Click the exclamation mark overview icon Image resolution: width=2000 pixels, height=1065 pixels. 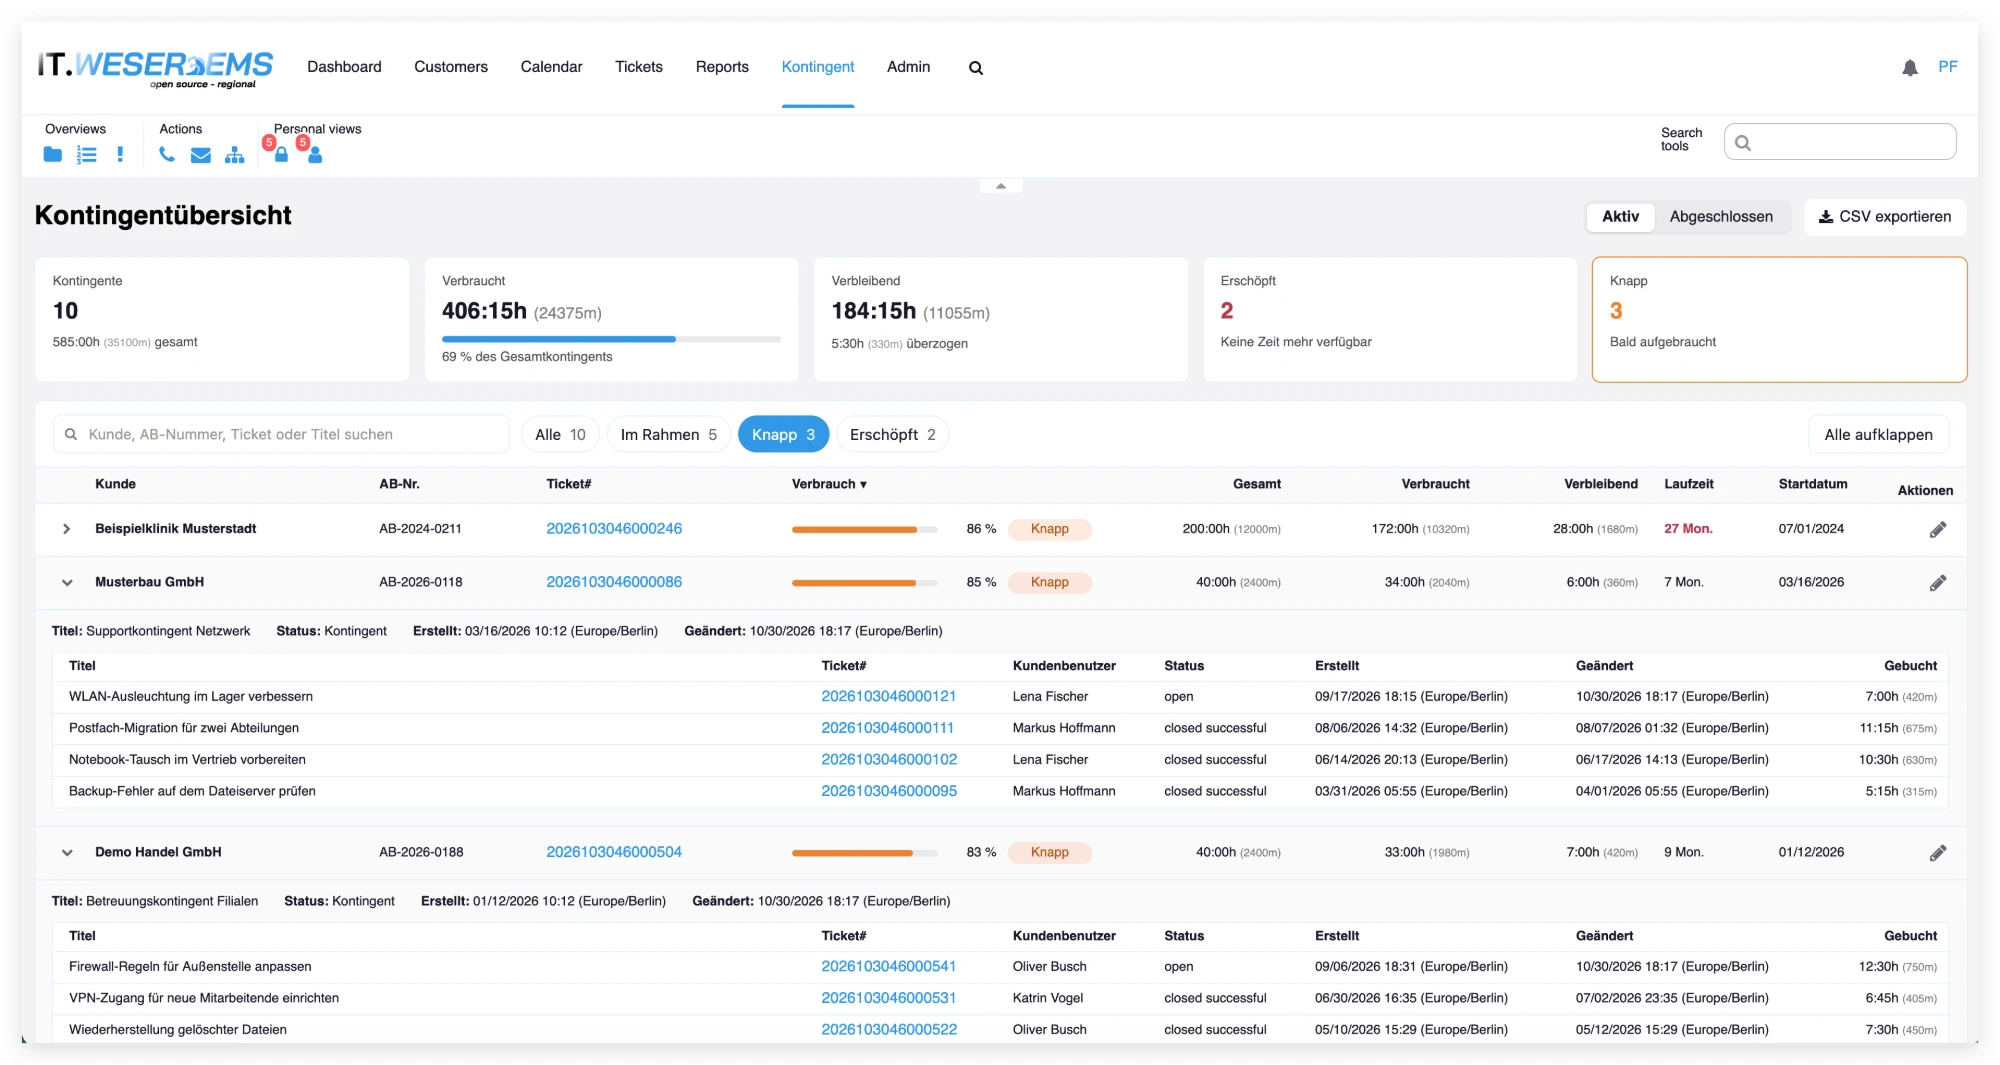click(x=120, y=155)
